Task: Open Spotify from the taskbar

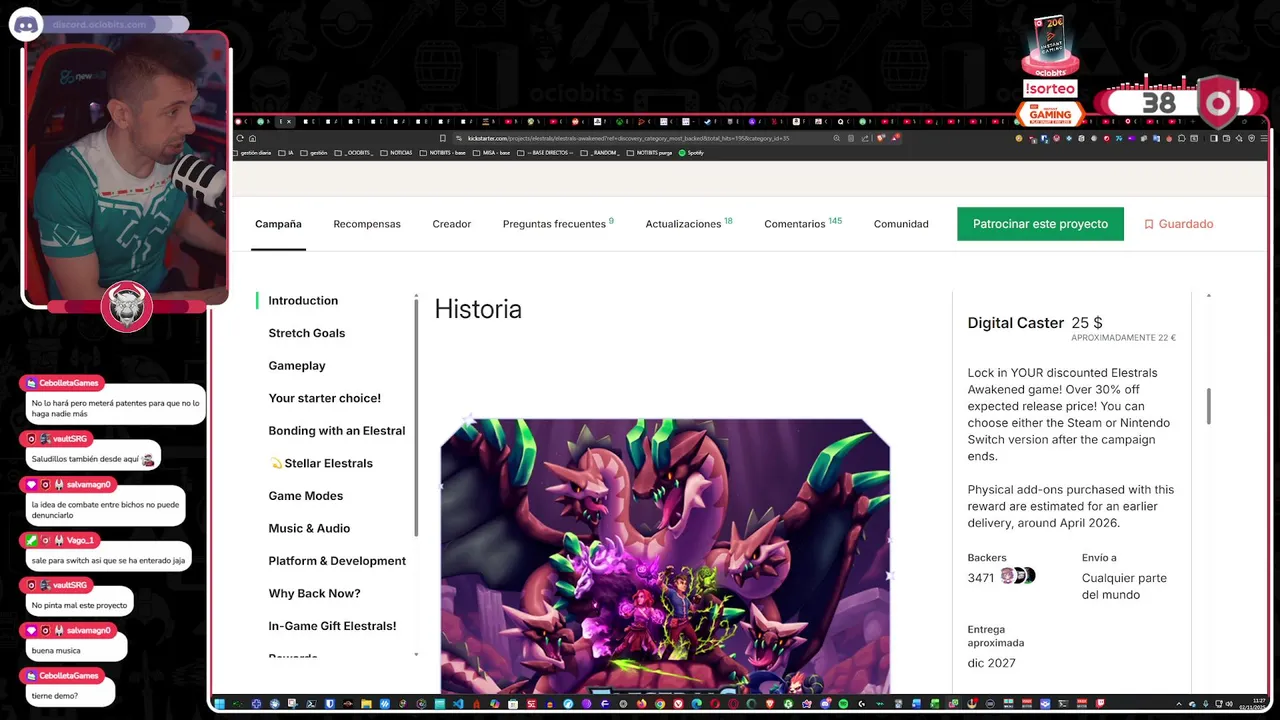Action: click(x=843, y=703)
